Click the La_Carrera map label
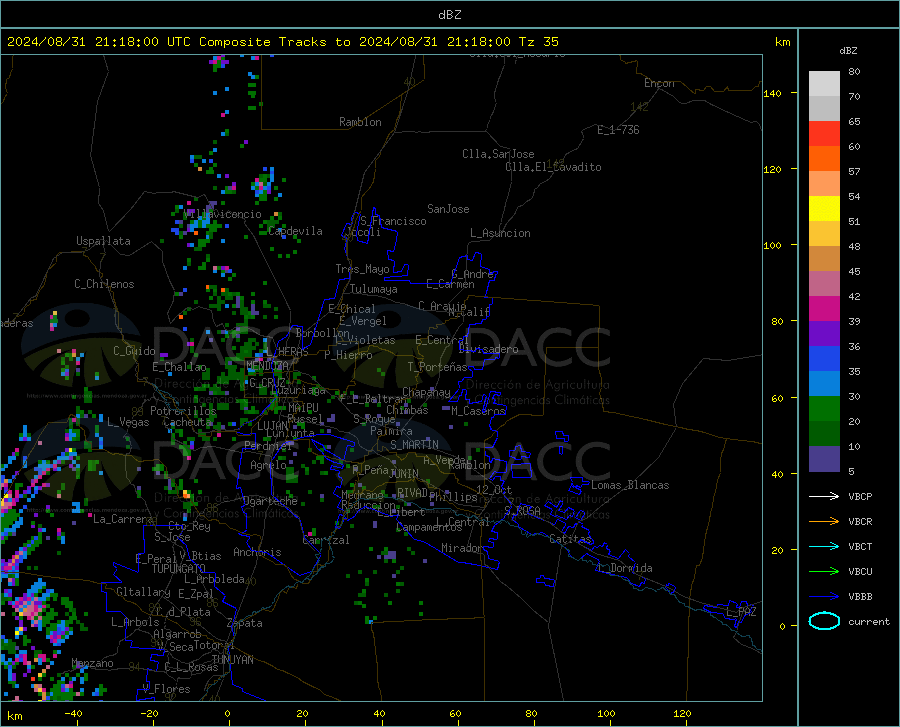 (x=123, y=519)
